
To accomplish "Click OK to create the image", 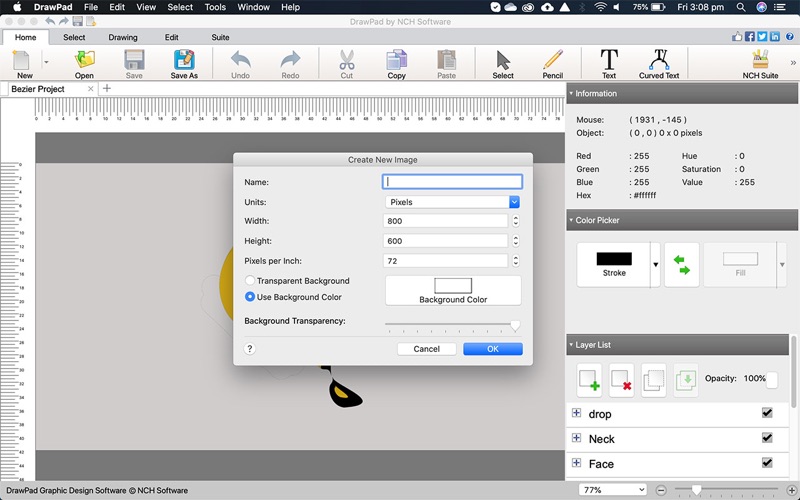I will click(492, 349).
